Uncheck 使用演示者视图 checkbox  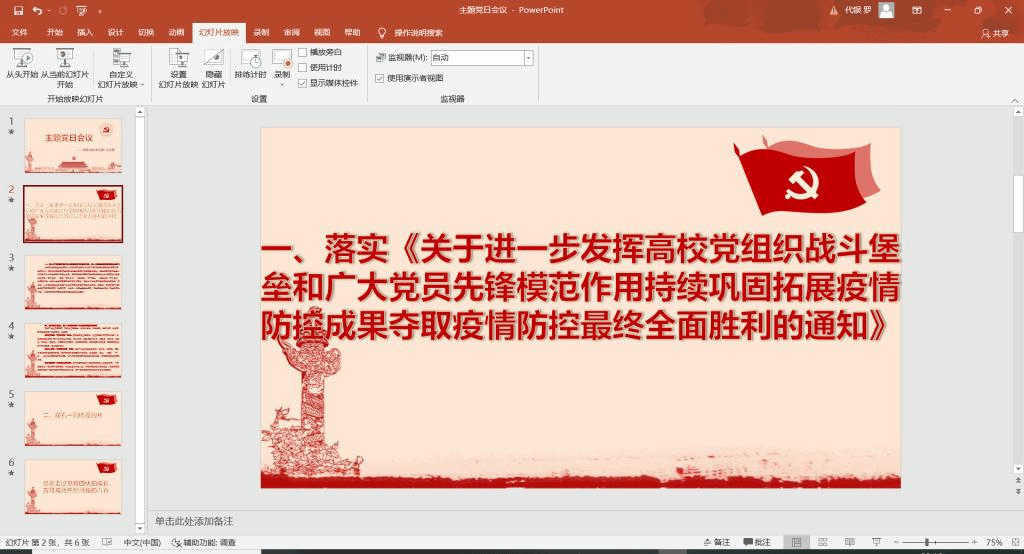[379, 78]
